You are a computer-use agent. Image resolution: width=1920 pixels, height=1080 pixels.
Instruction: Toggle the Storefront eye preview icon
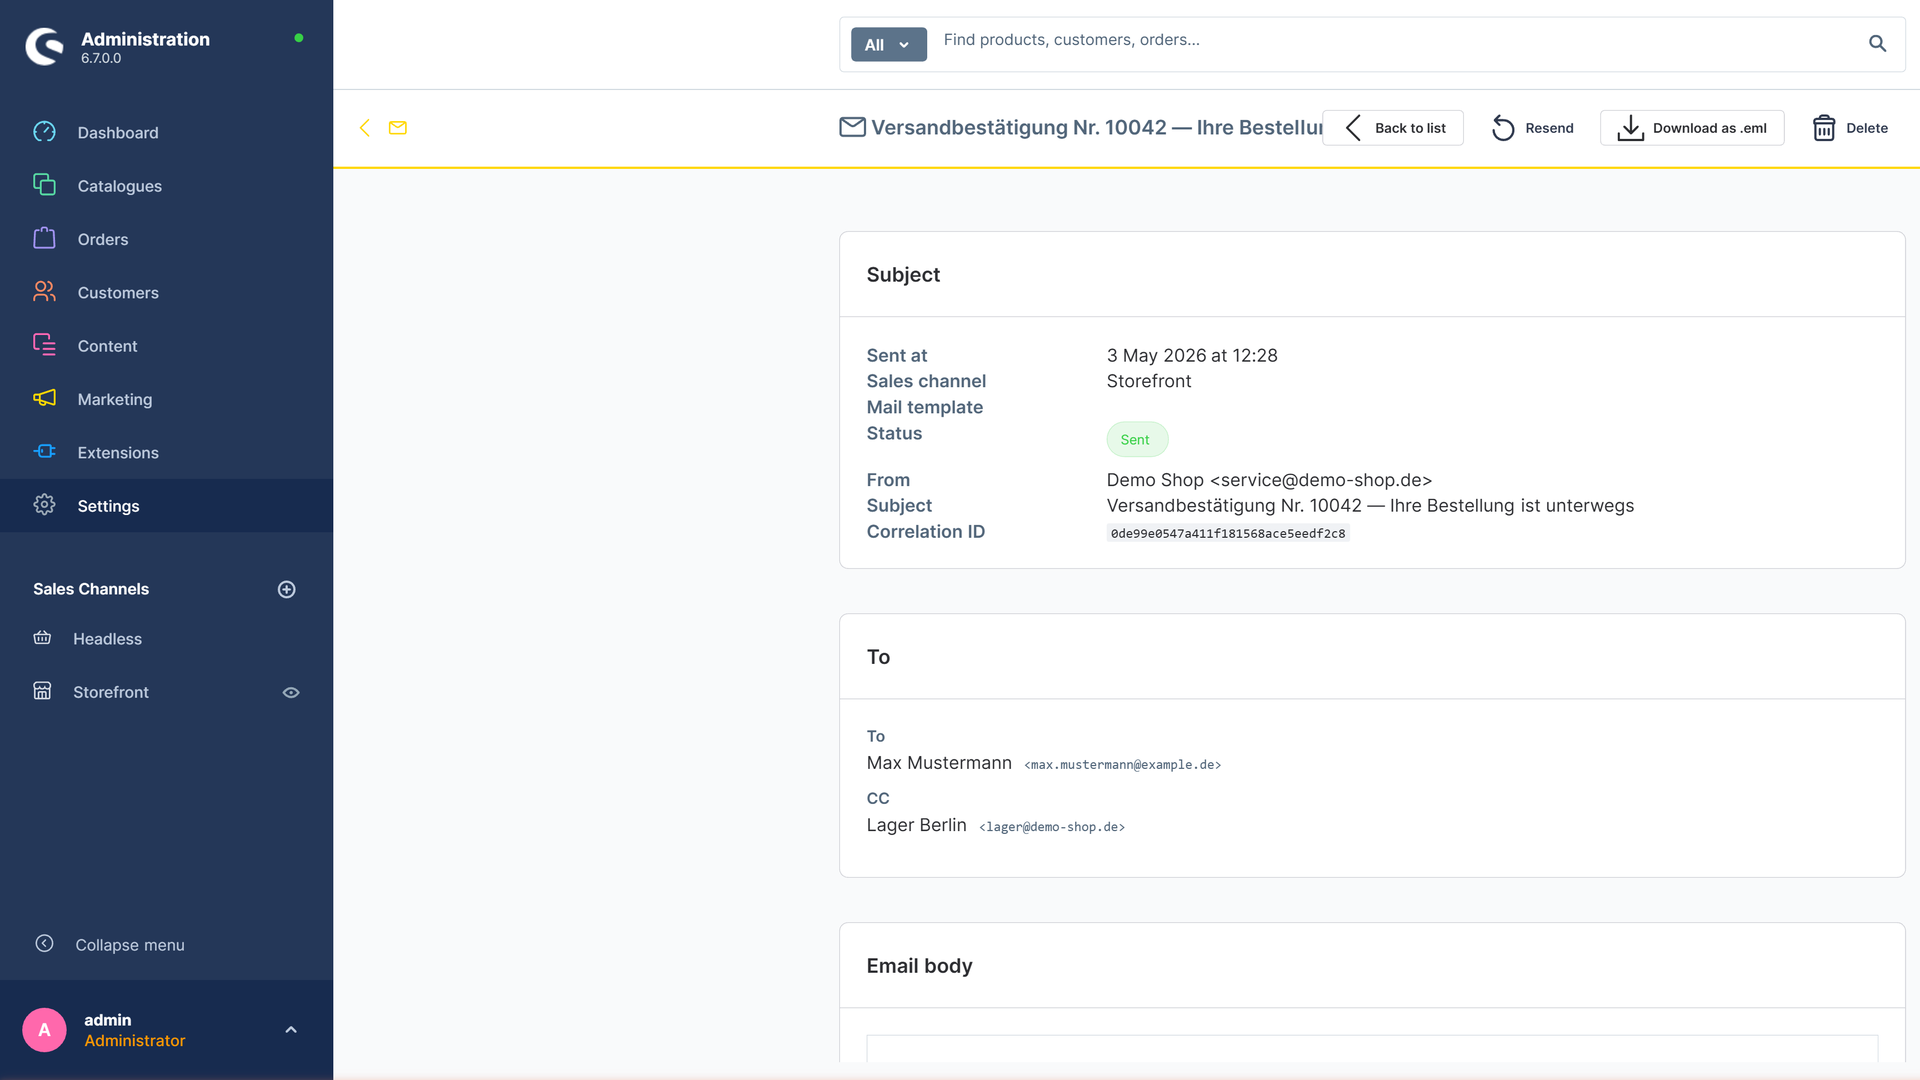(291, 692)
